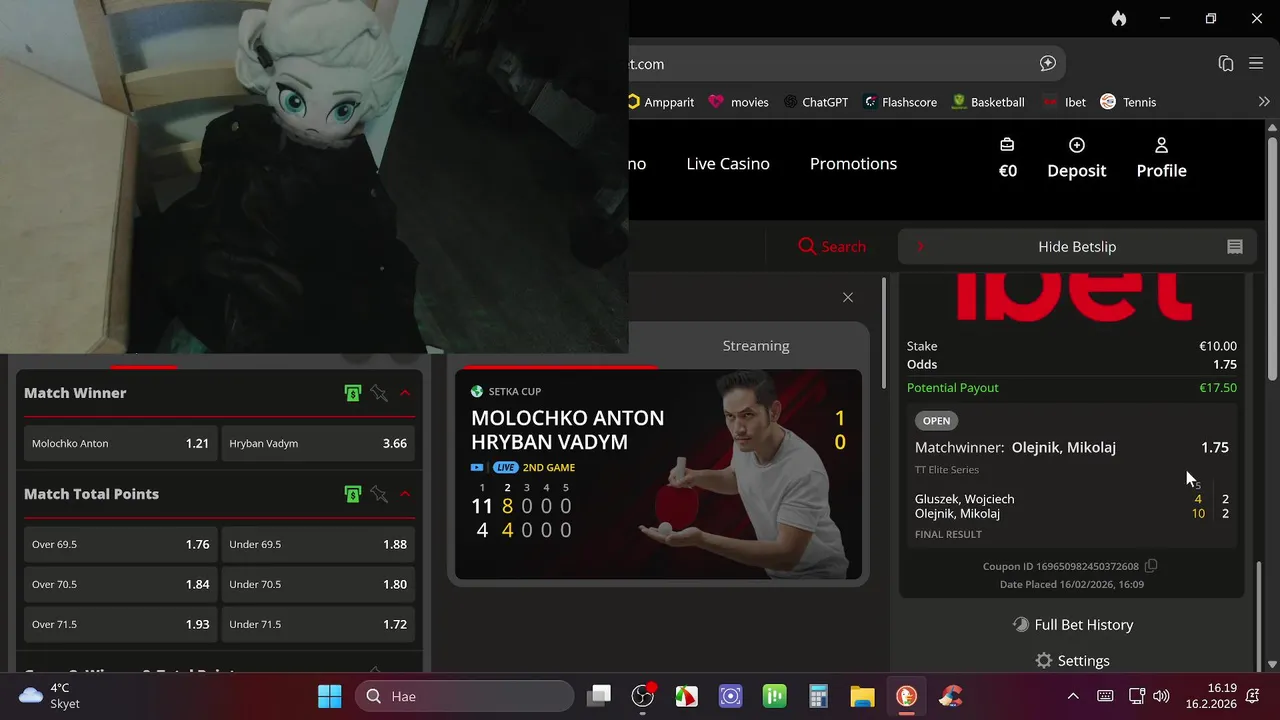The width and height of the screenshot is (1280, 720).
Task: Bet on Hryban Vadym at 3.66
Action: pyautogui.click(x=318, y=443)
